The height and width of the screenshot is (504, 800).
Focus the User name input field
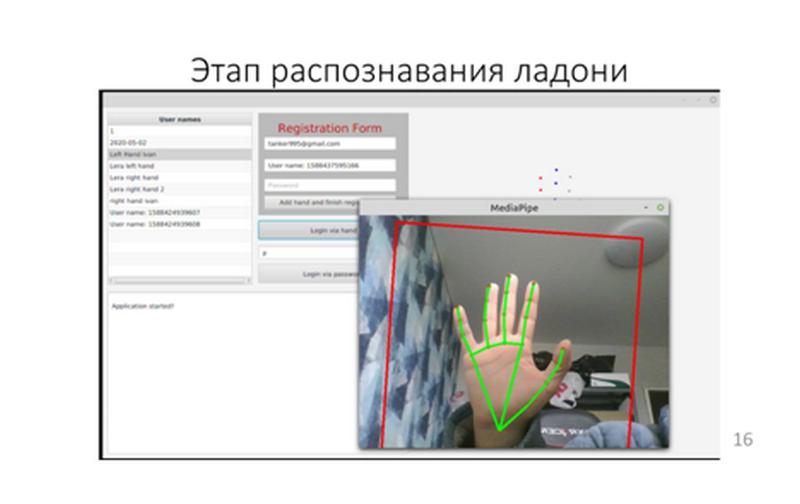[x=330, y=165]
